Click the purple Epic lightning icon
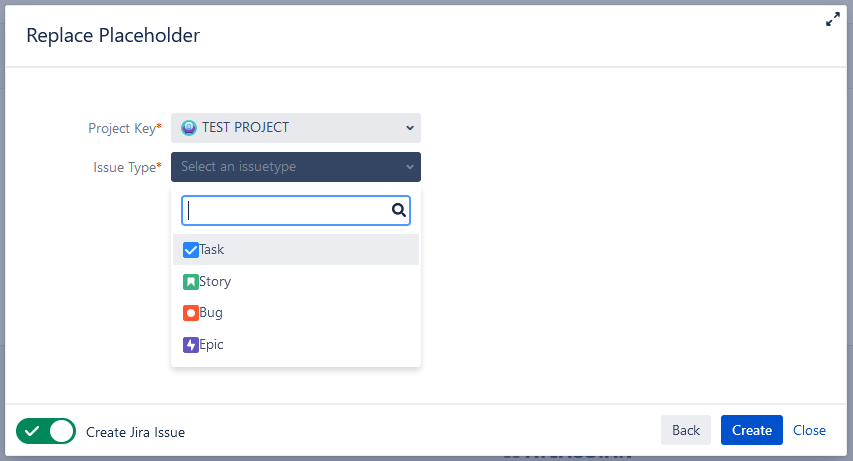Viewport: 853px width, 461px height. pos(191,345)
